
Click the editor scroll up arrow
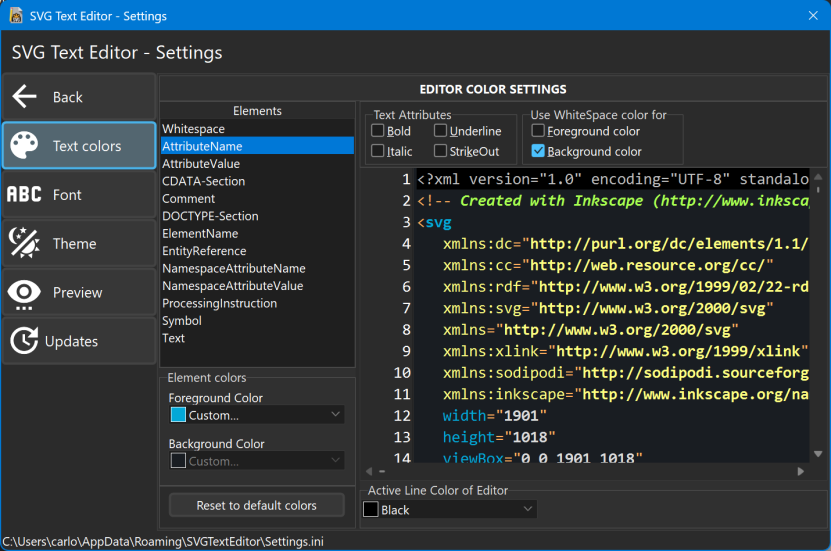[x=818, y=177]
